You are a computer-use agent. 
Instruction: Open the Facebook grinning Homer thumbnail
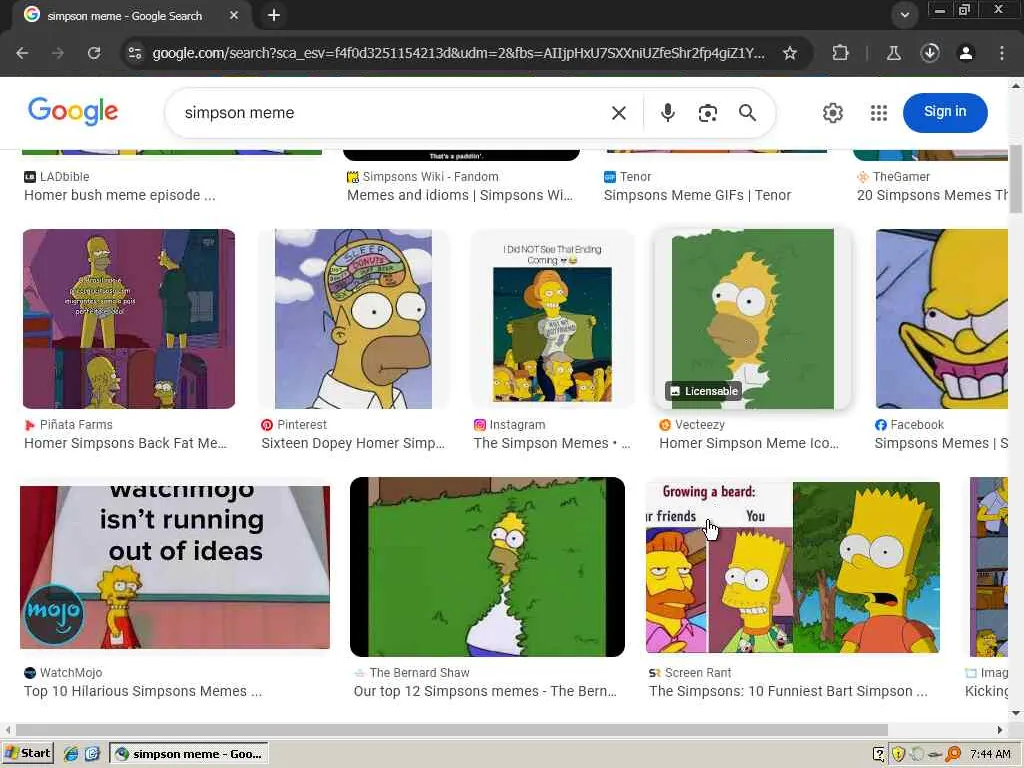(942, 319)
